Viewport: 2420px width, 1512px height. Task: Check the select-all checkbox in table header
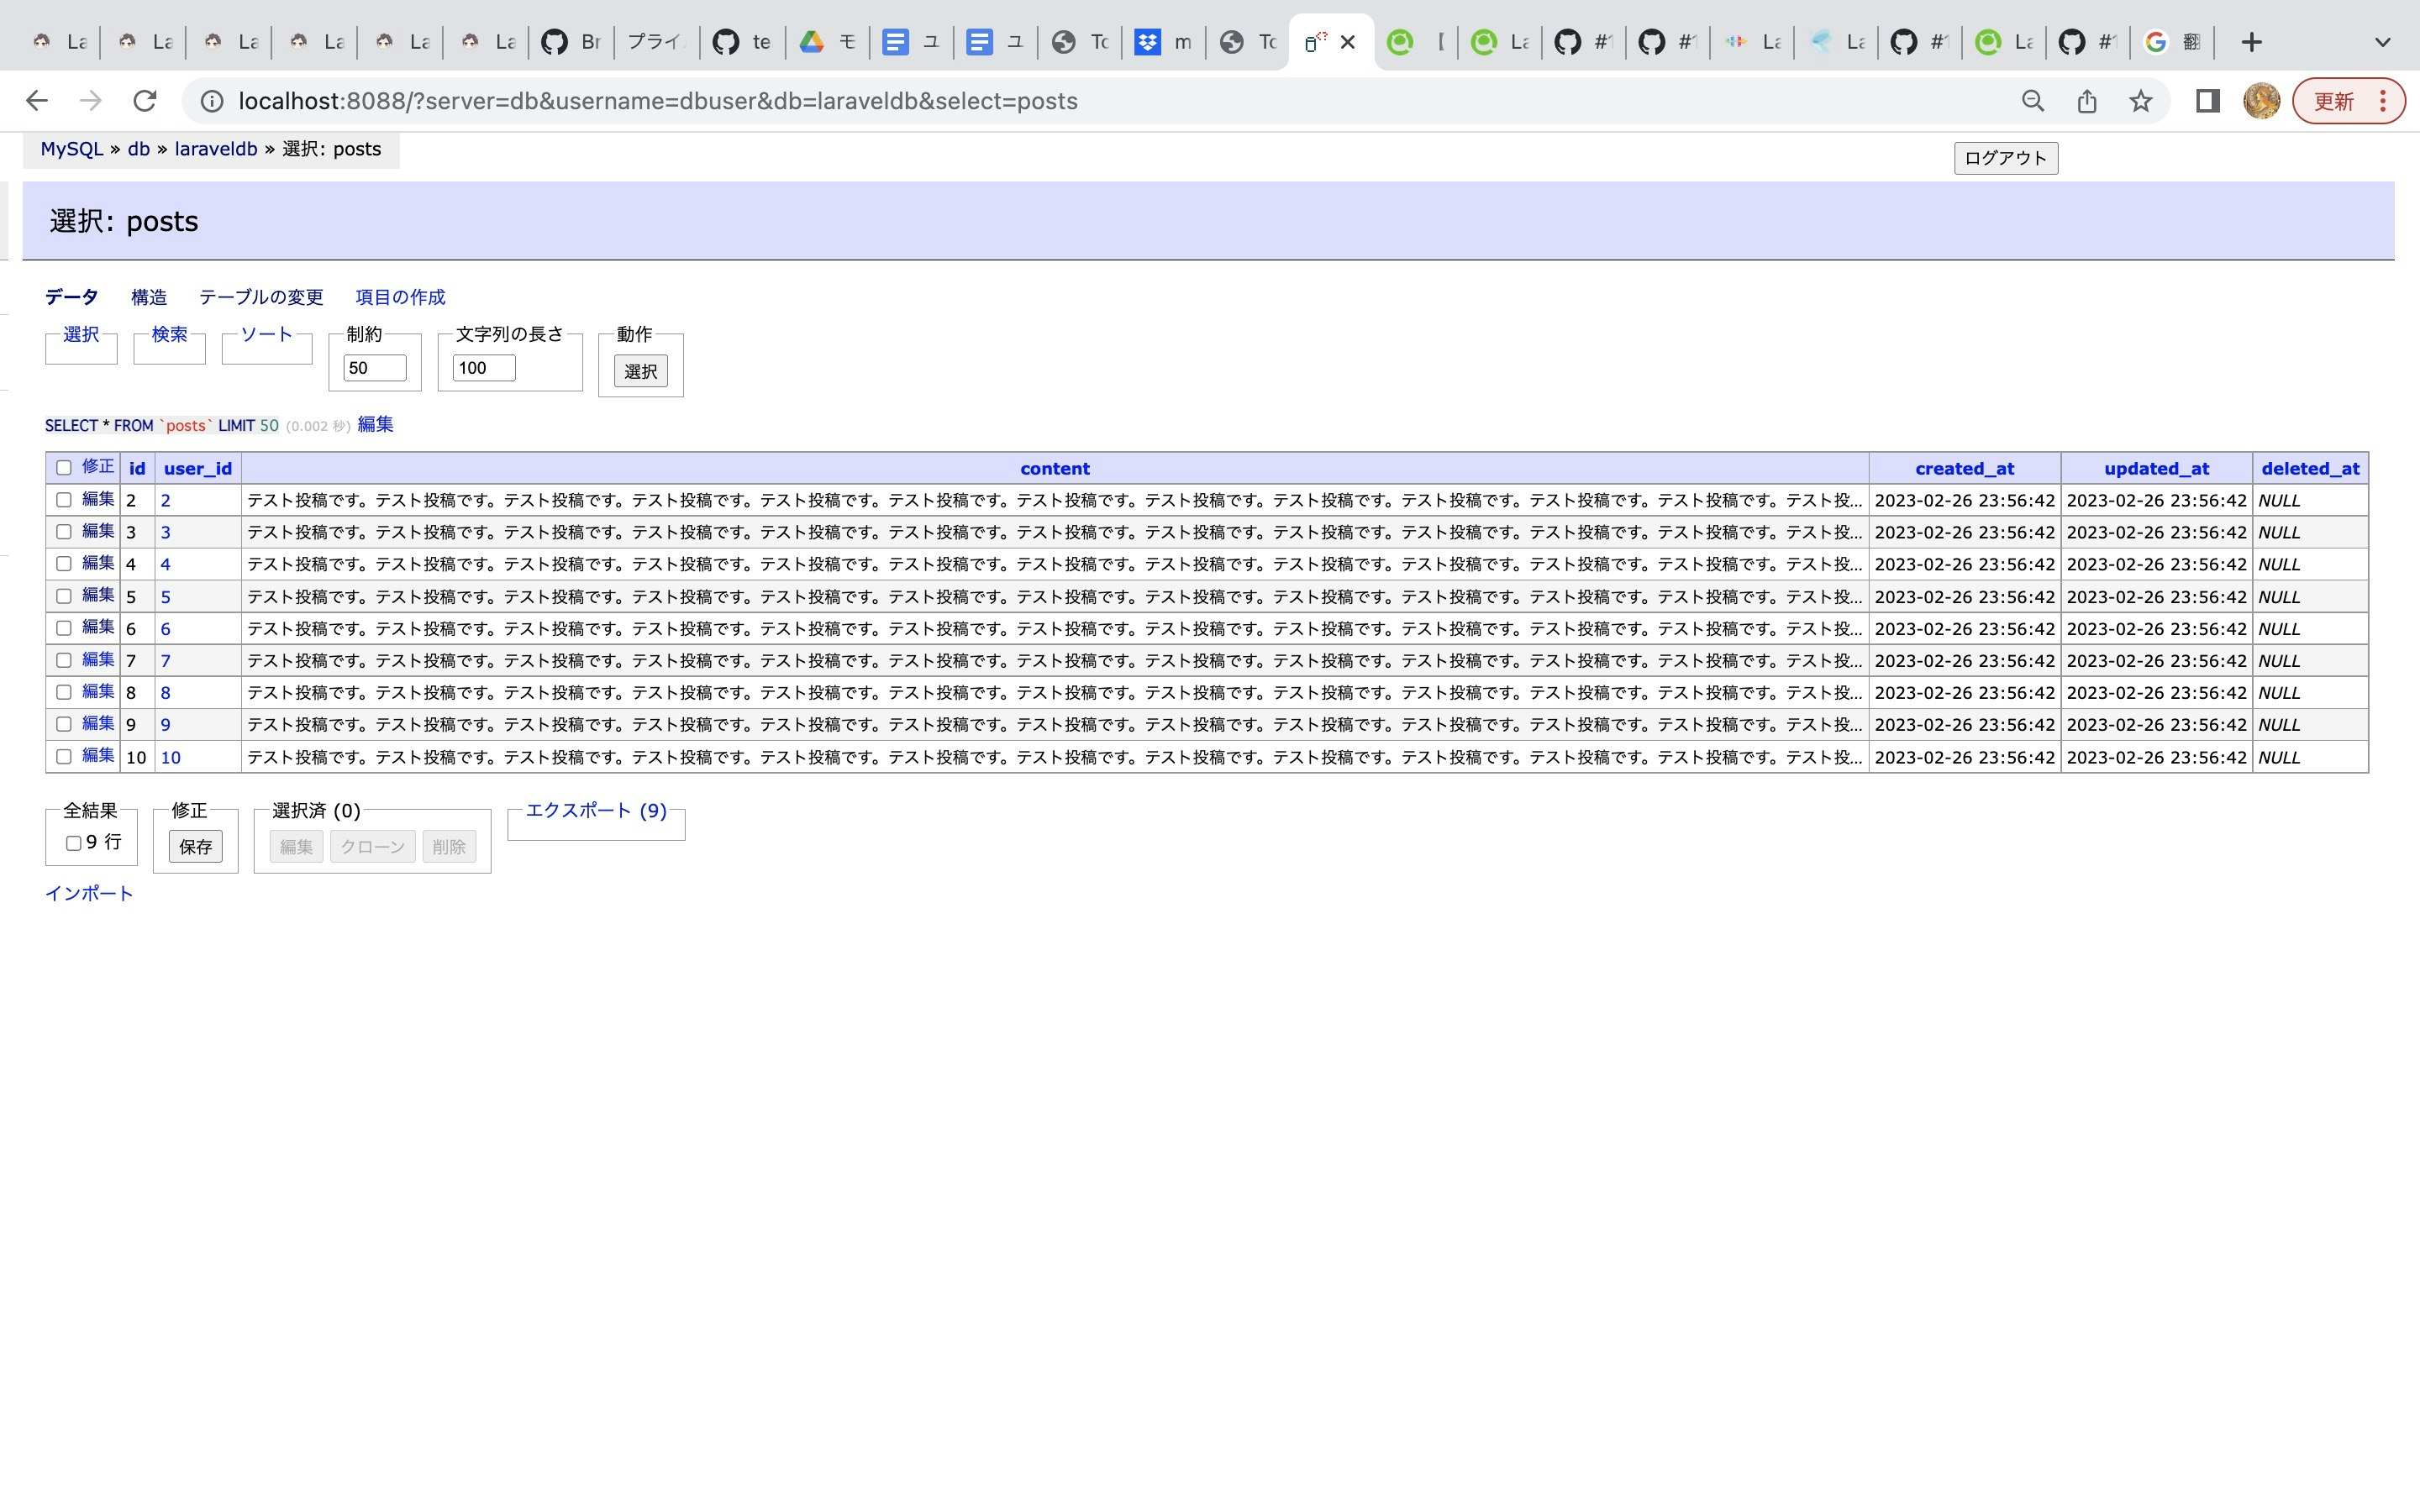coord(64,468)
